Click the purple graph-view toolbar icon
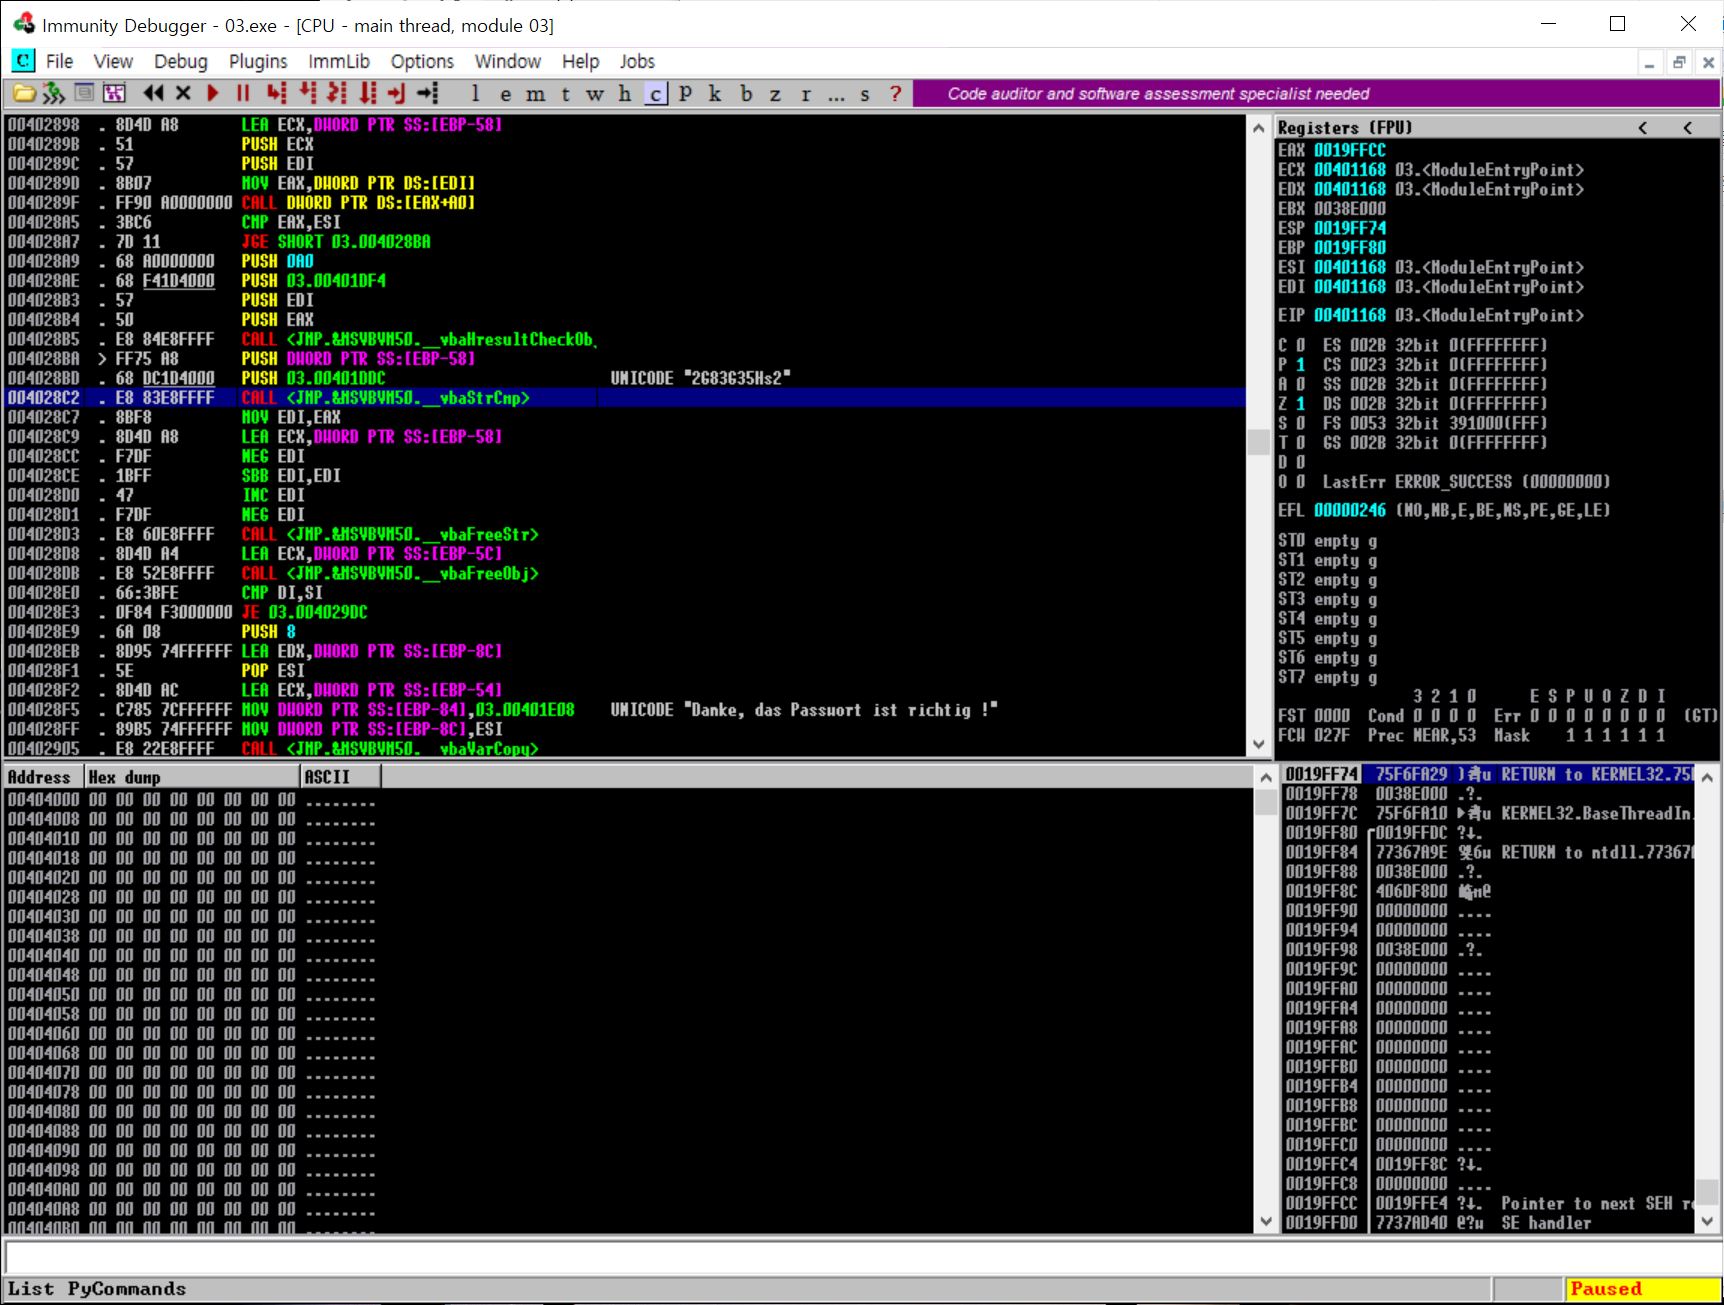Image resolution: width=1724 pixels, height=1305 pixels. tap(115, 94)
